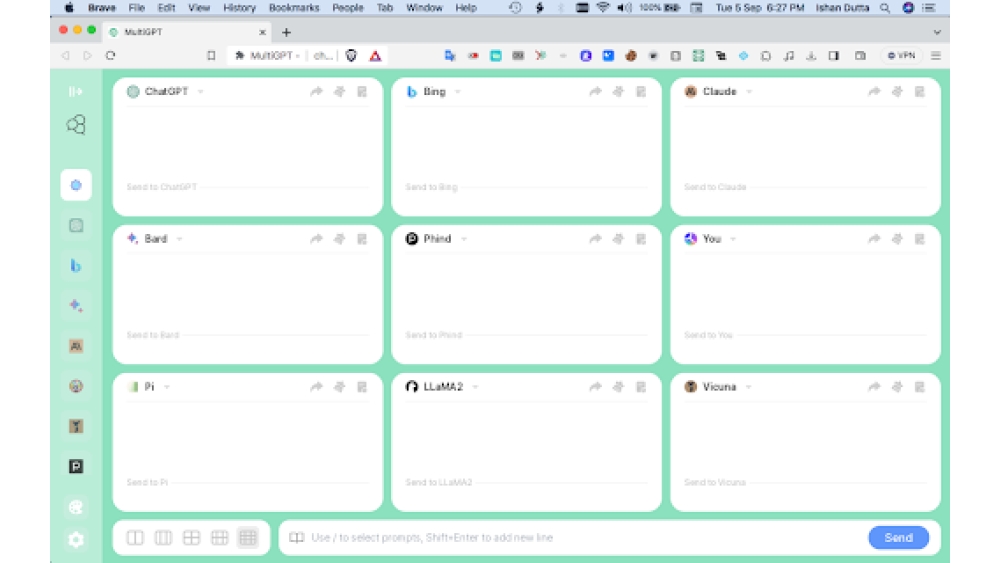Click the Send button

899,537
